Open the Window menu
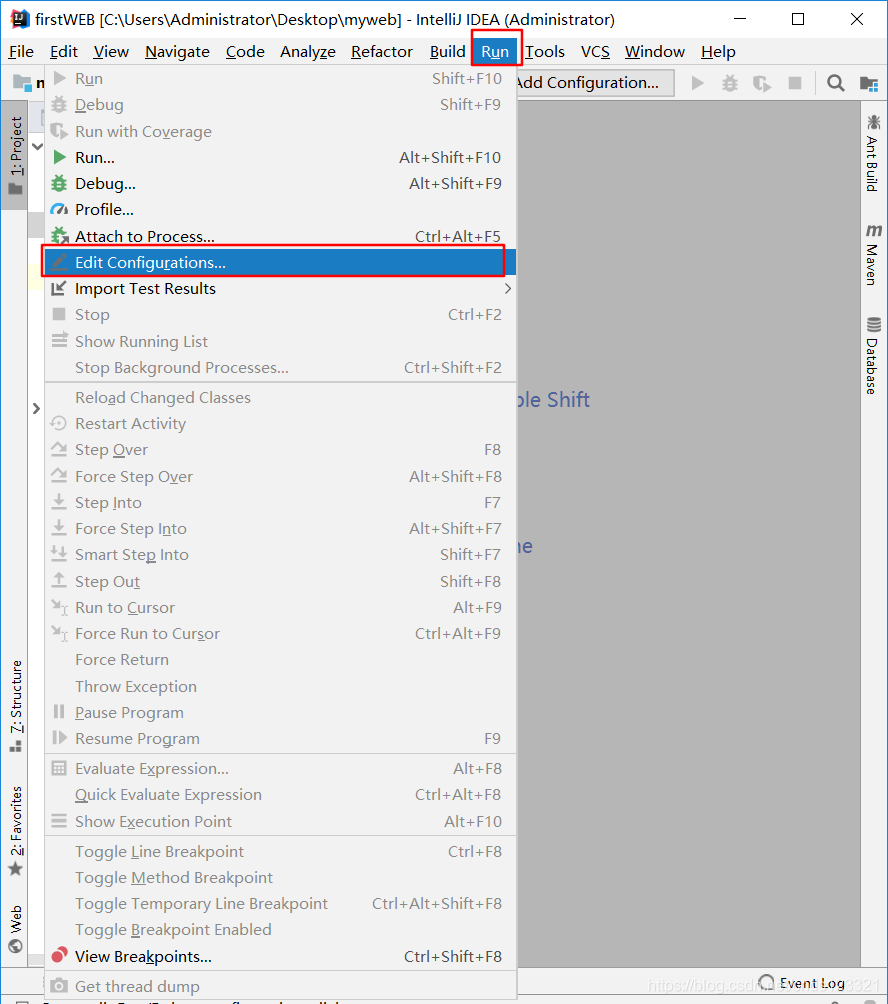The width and height of the screenshot is (888, 1004). point(654,52)
